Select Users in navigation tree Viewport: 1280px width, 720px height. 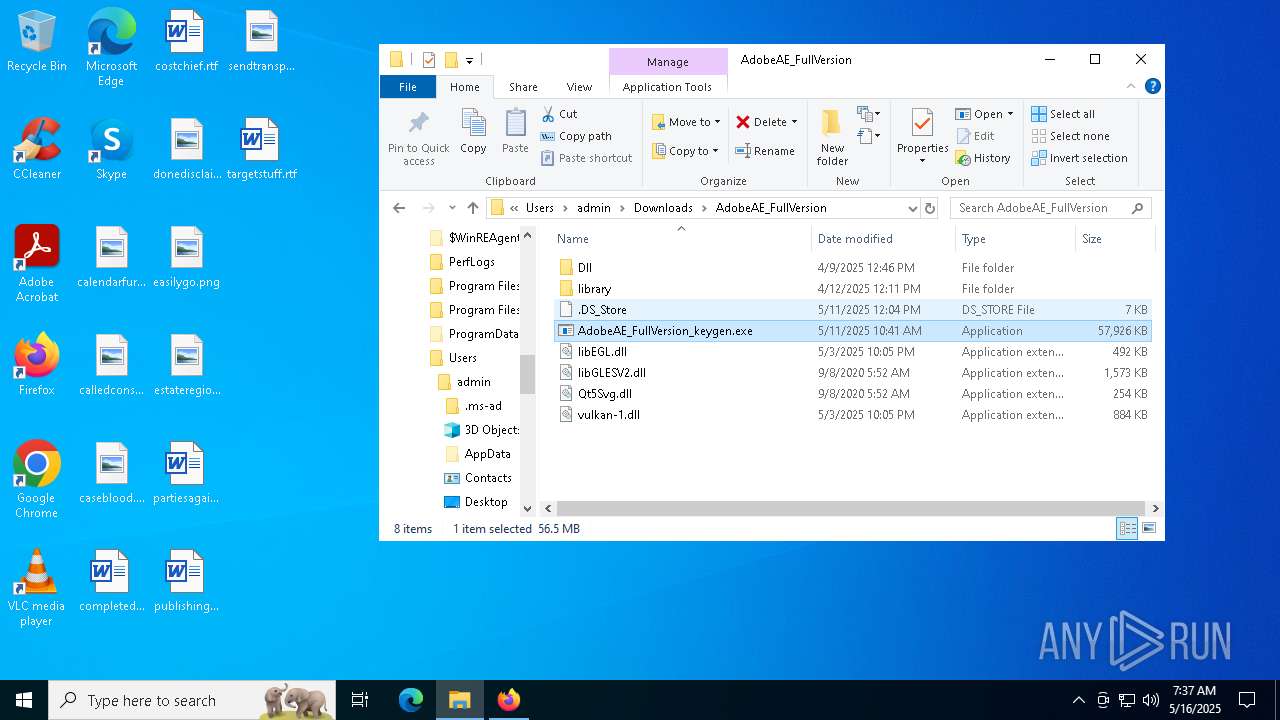(x=462, y=358)
